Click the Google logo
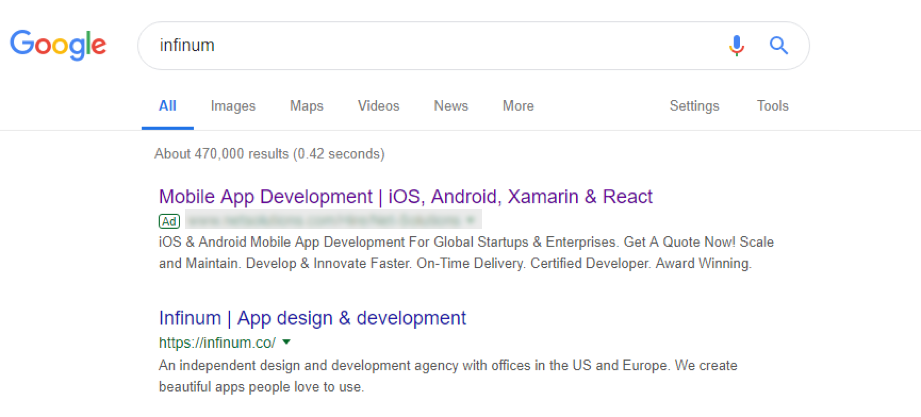The image size is (921, 417). pyautogui.click(x=58, y=45)
